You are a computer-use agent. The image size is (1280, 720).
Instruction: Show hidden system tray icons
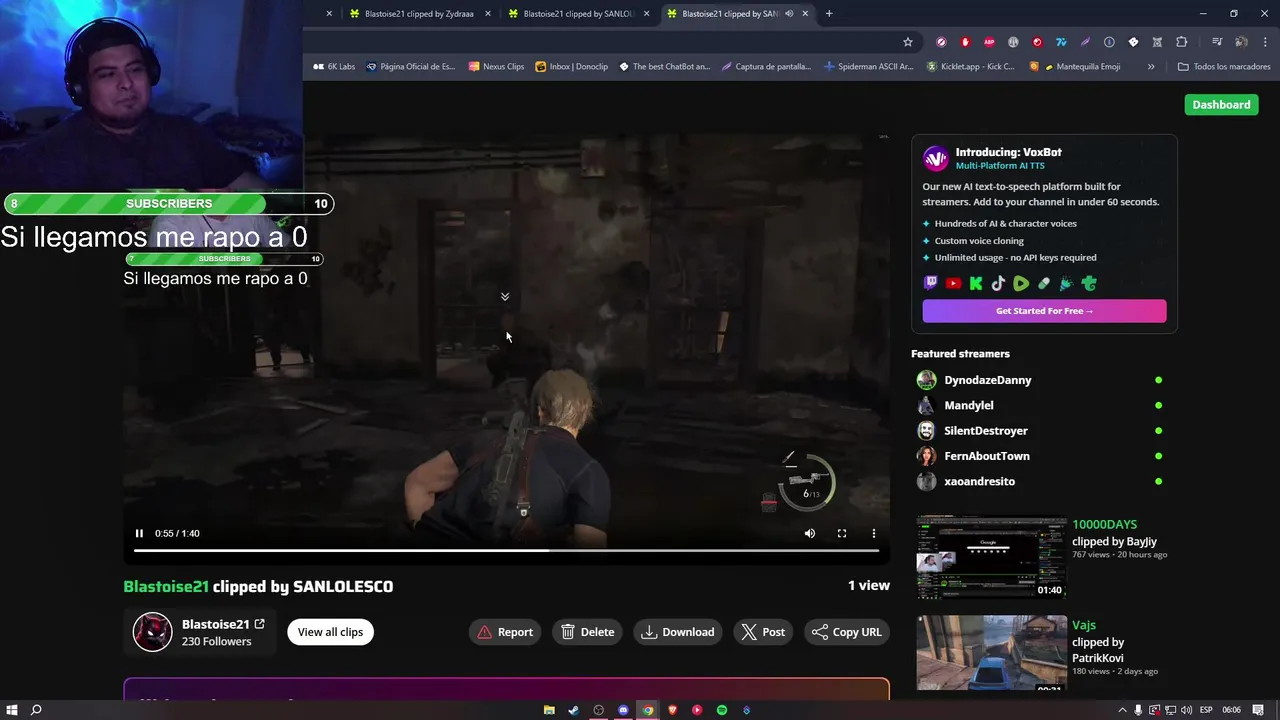coord(1122,710)
